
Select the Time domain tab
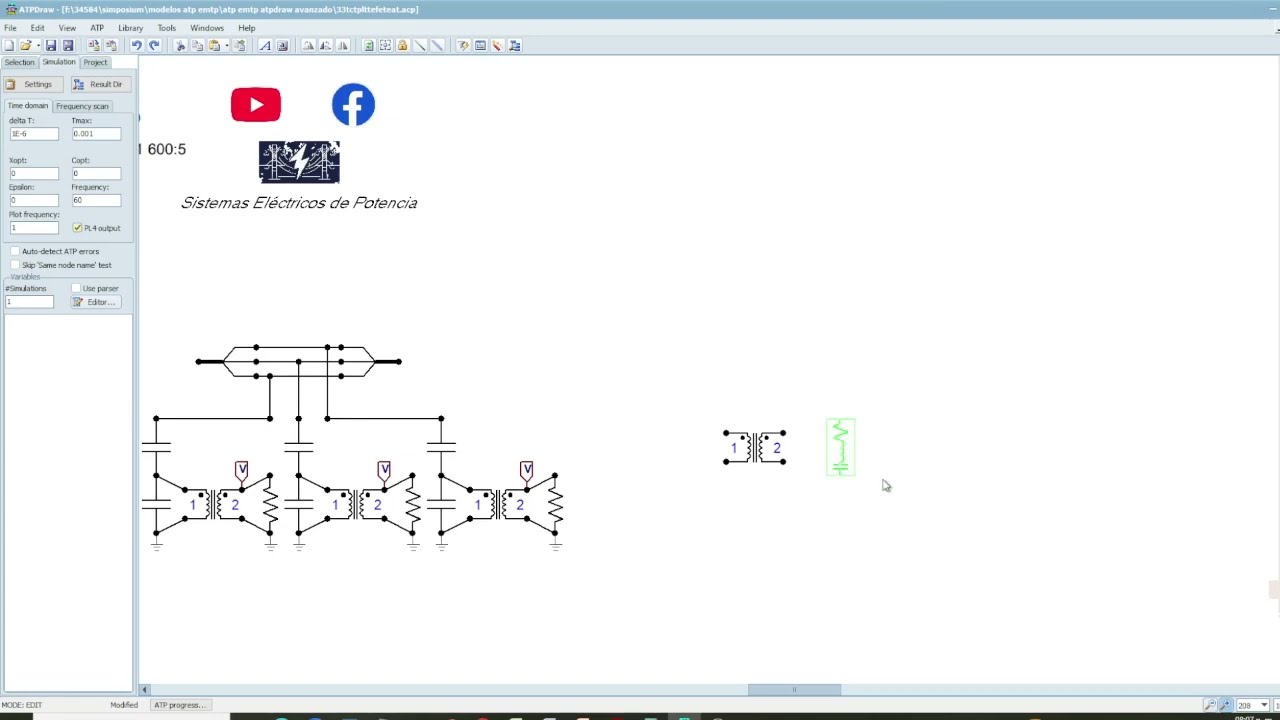coord(27,106)
